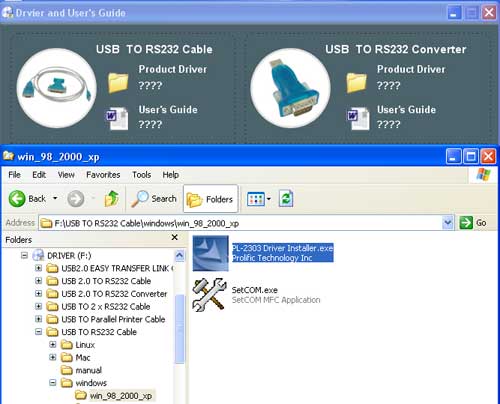Viewport: 500px width, 404px height.
Task: Open the Address bar dropdown arrow
Action: coord(448,223)
